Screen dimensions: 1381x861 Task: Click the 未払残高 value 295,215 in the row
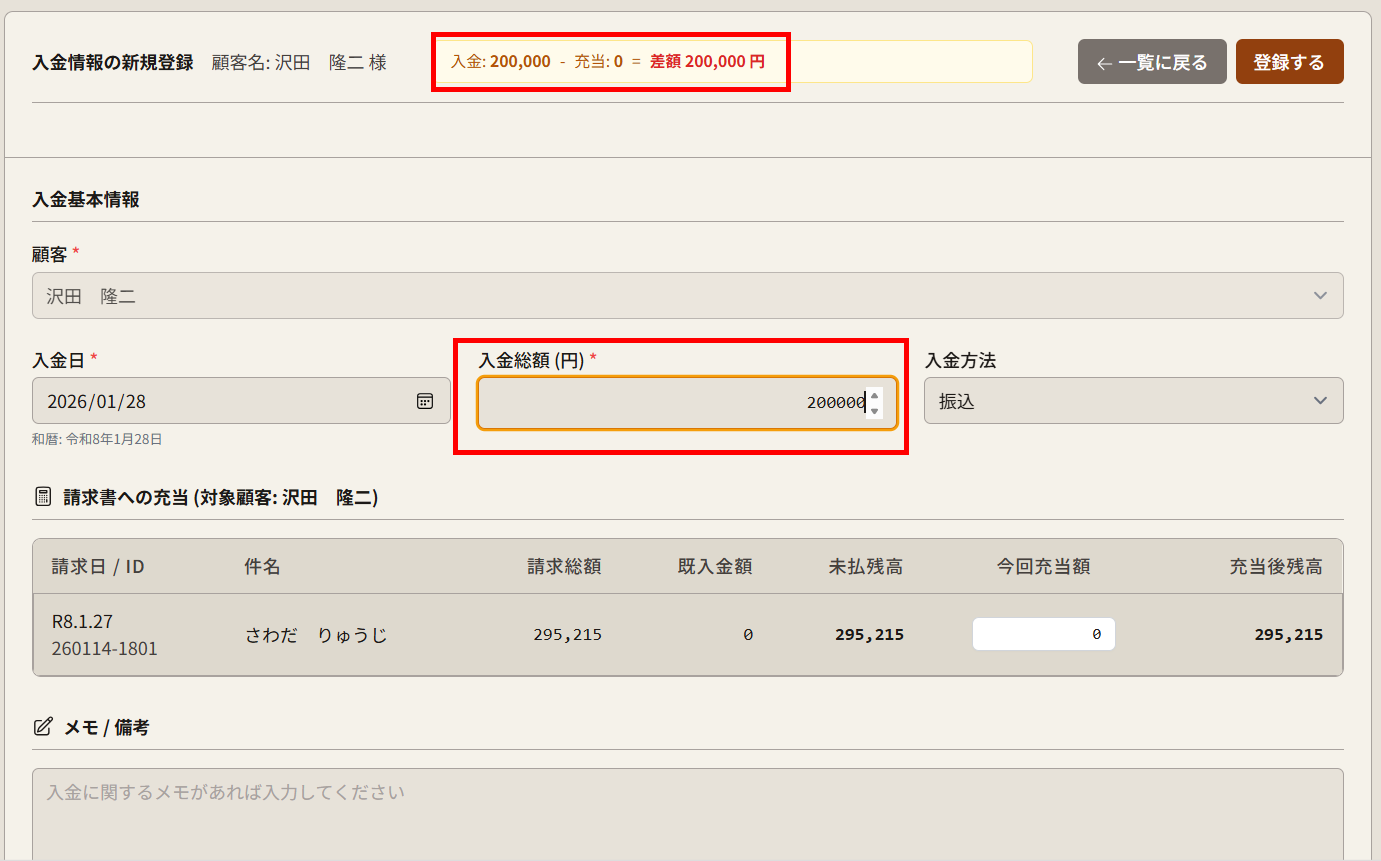869,634
